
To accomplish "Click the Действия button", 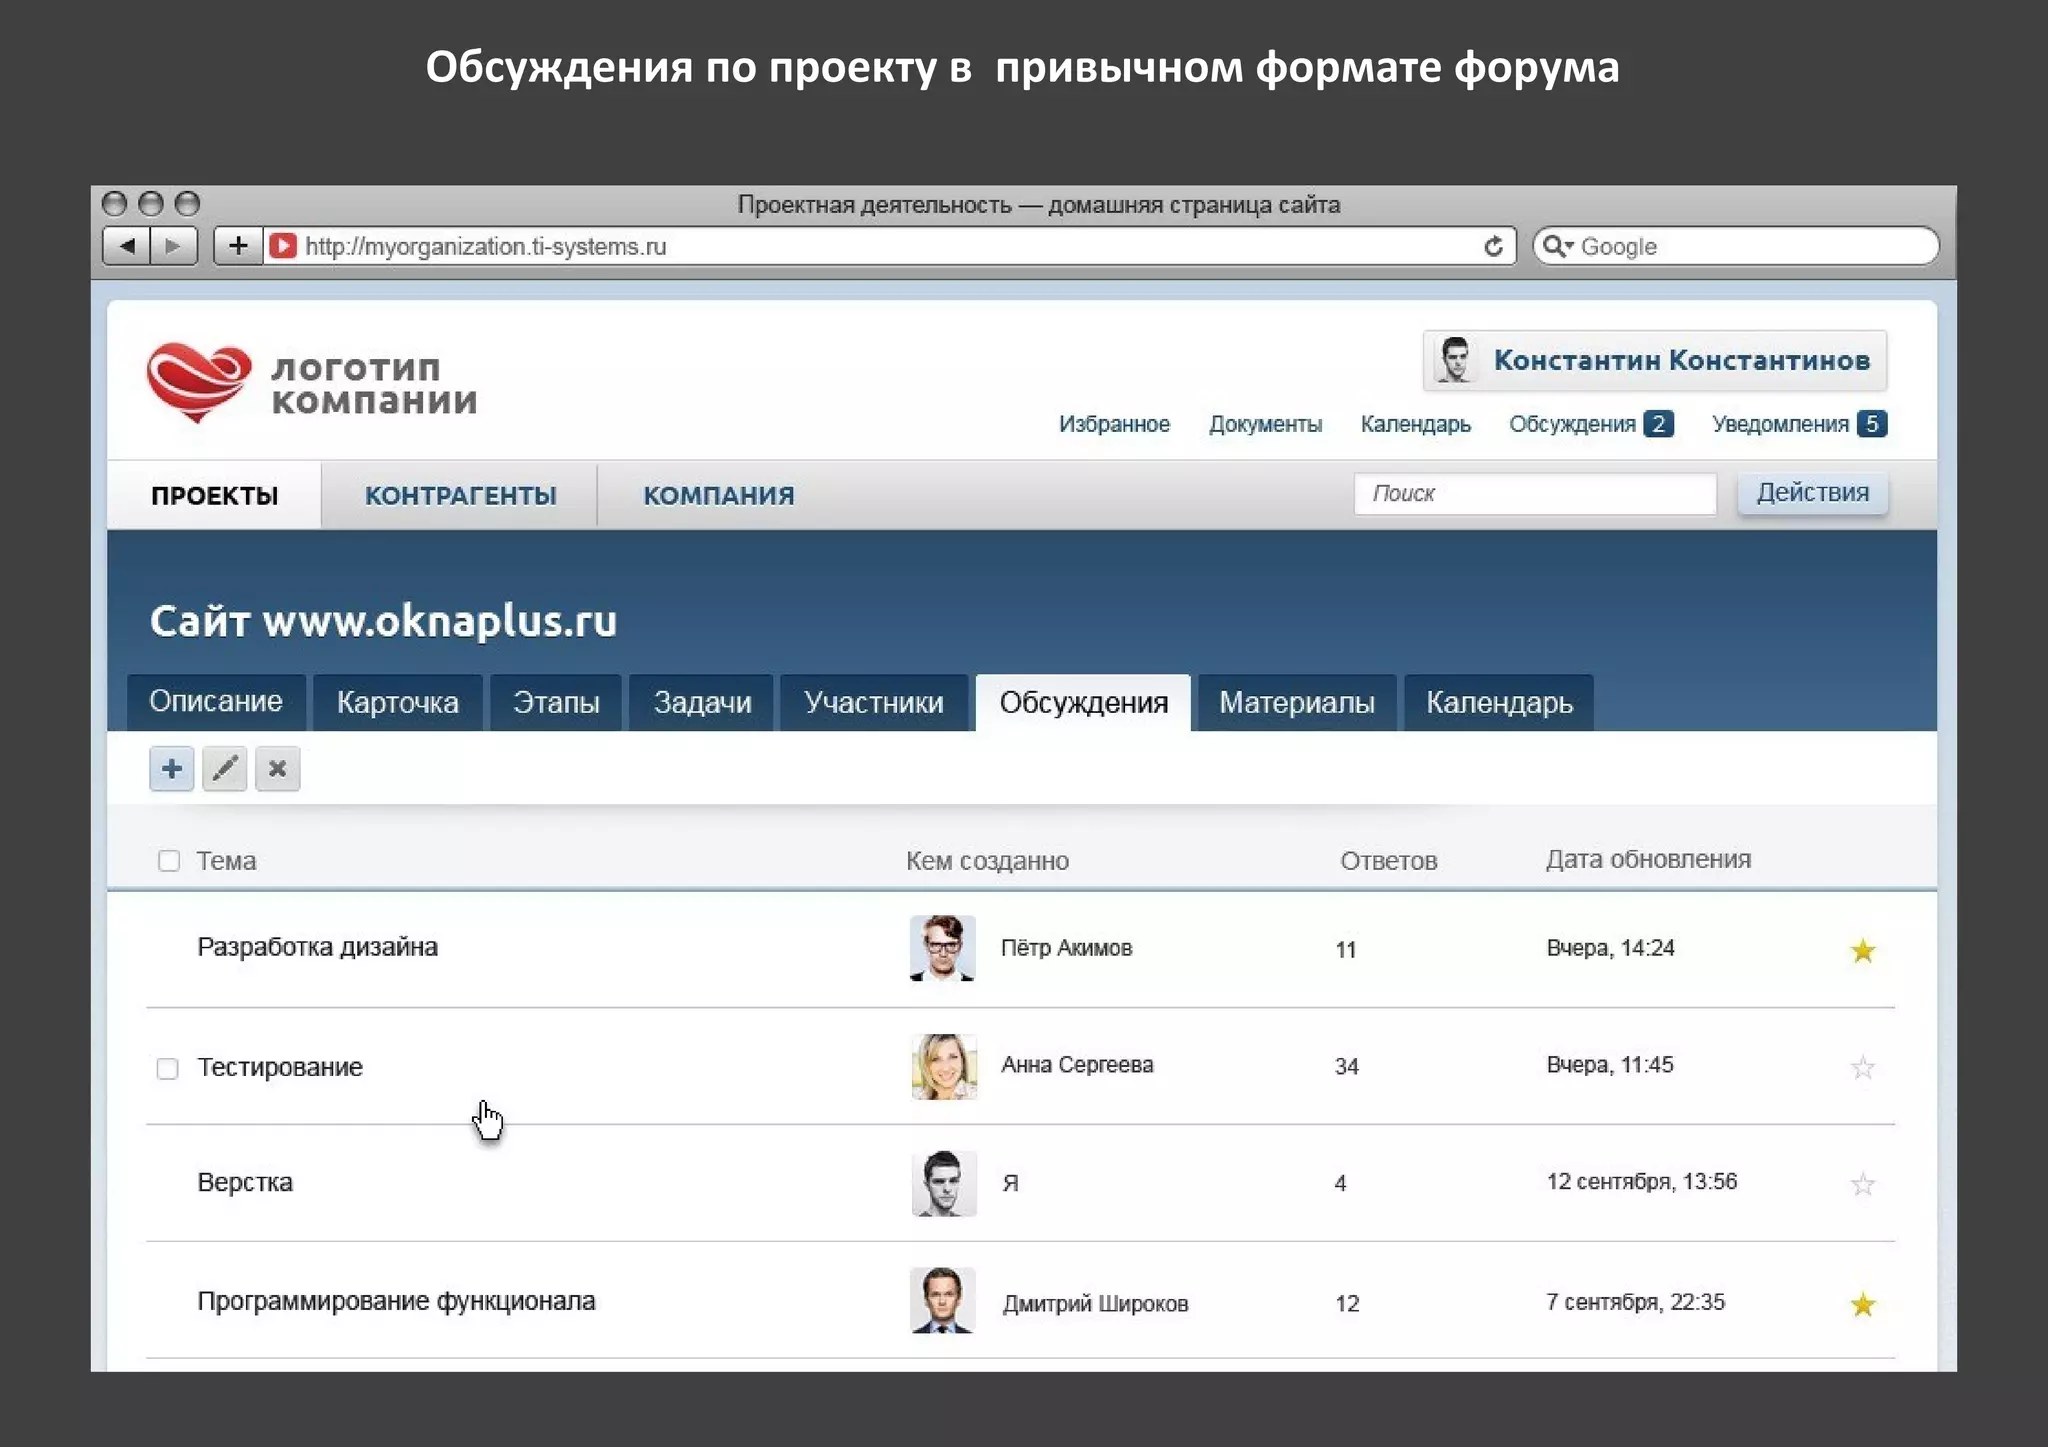I will [x=1812, y=493].
